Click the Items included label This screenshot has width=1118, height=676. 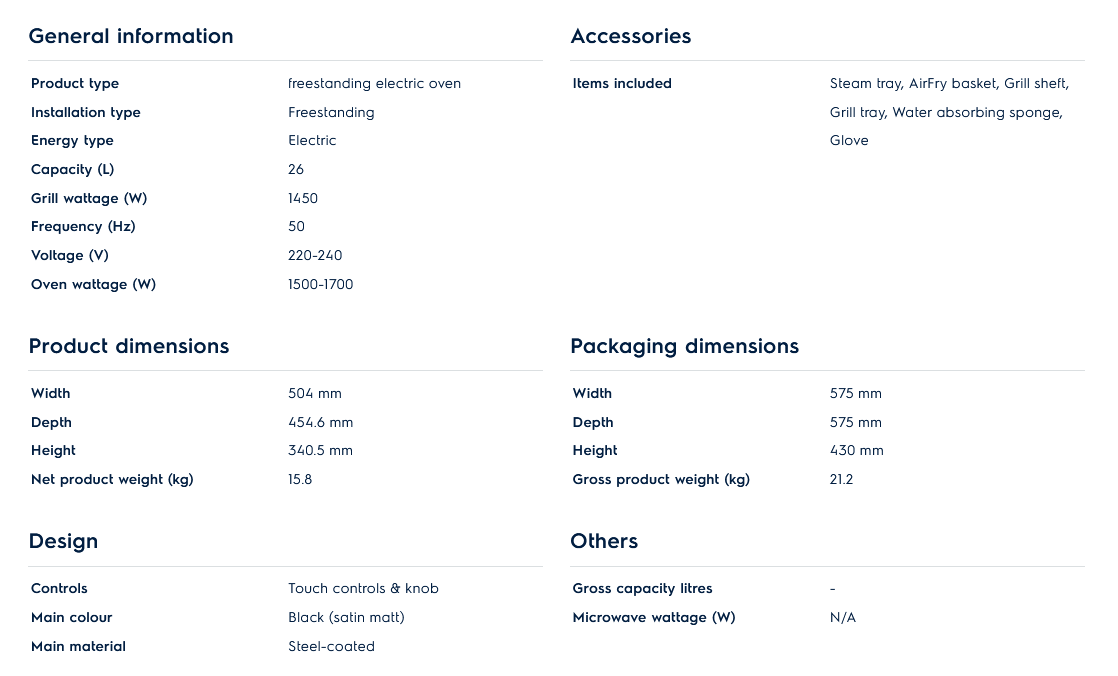[622, 83]
